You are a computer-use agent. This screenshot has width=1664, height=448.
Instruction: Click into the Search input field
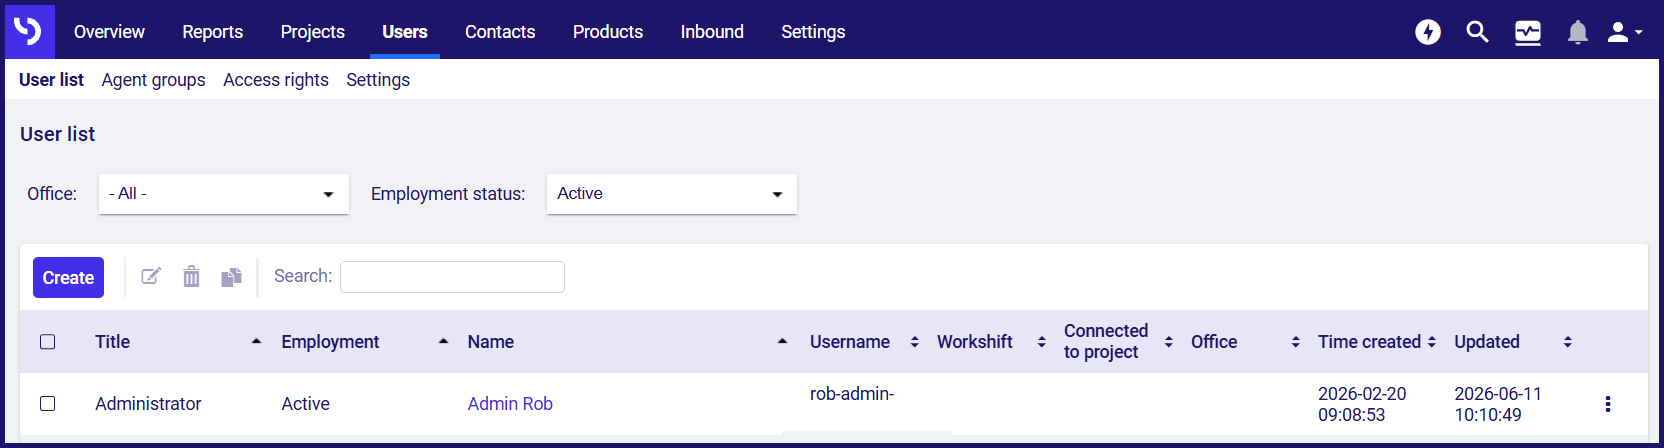click(x=452, y=277)
